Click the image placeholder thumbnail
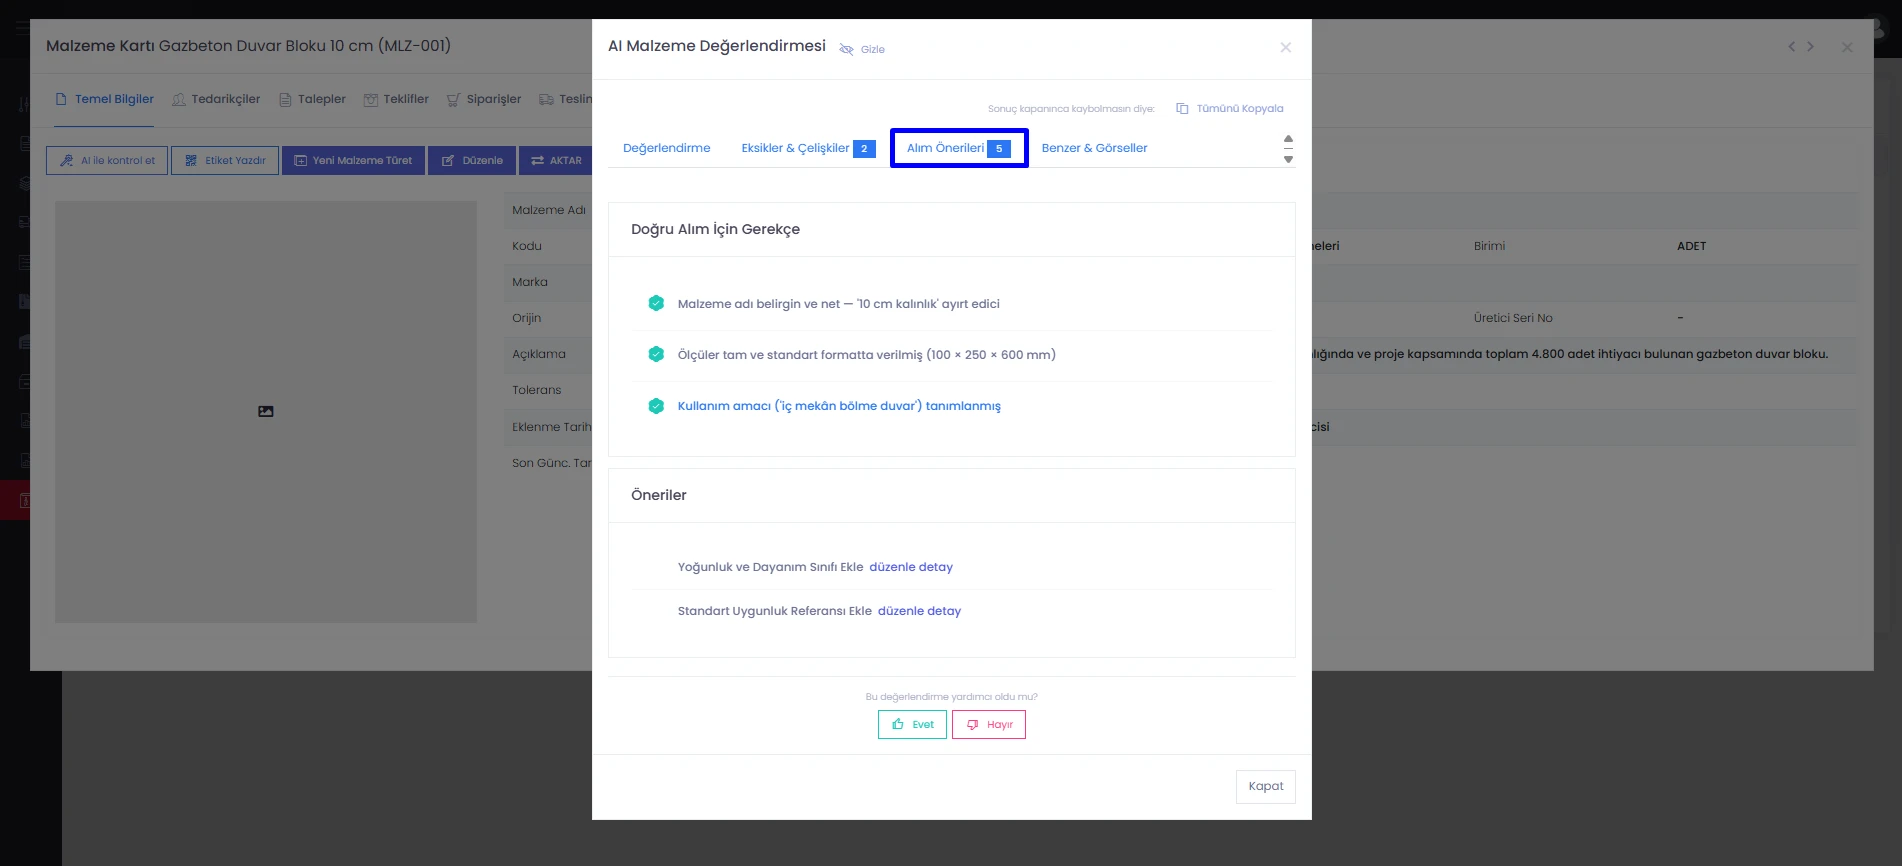The image size is (1902, 866). click(x=266, y=411)
